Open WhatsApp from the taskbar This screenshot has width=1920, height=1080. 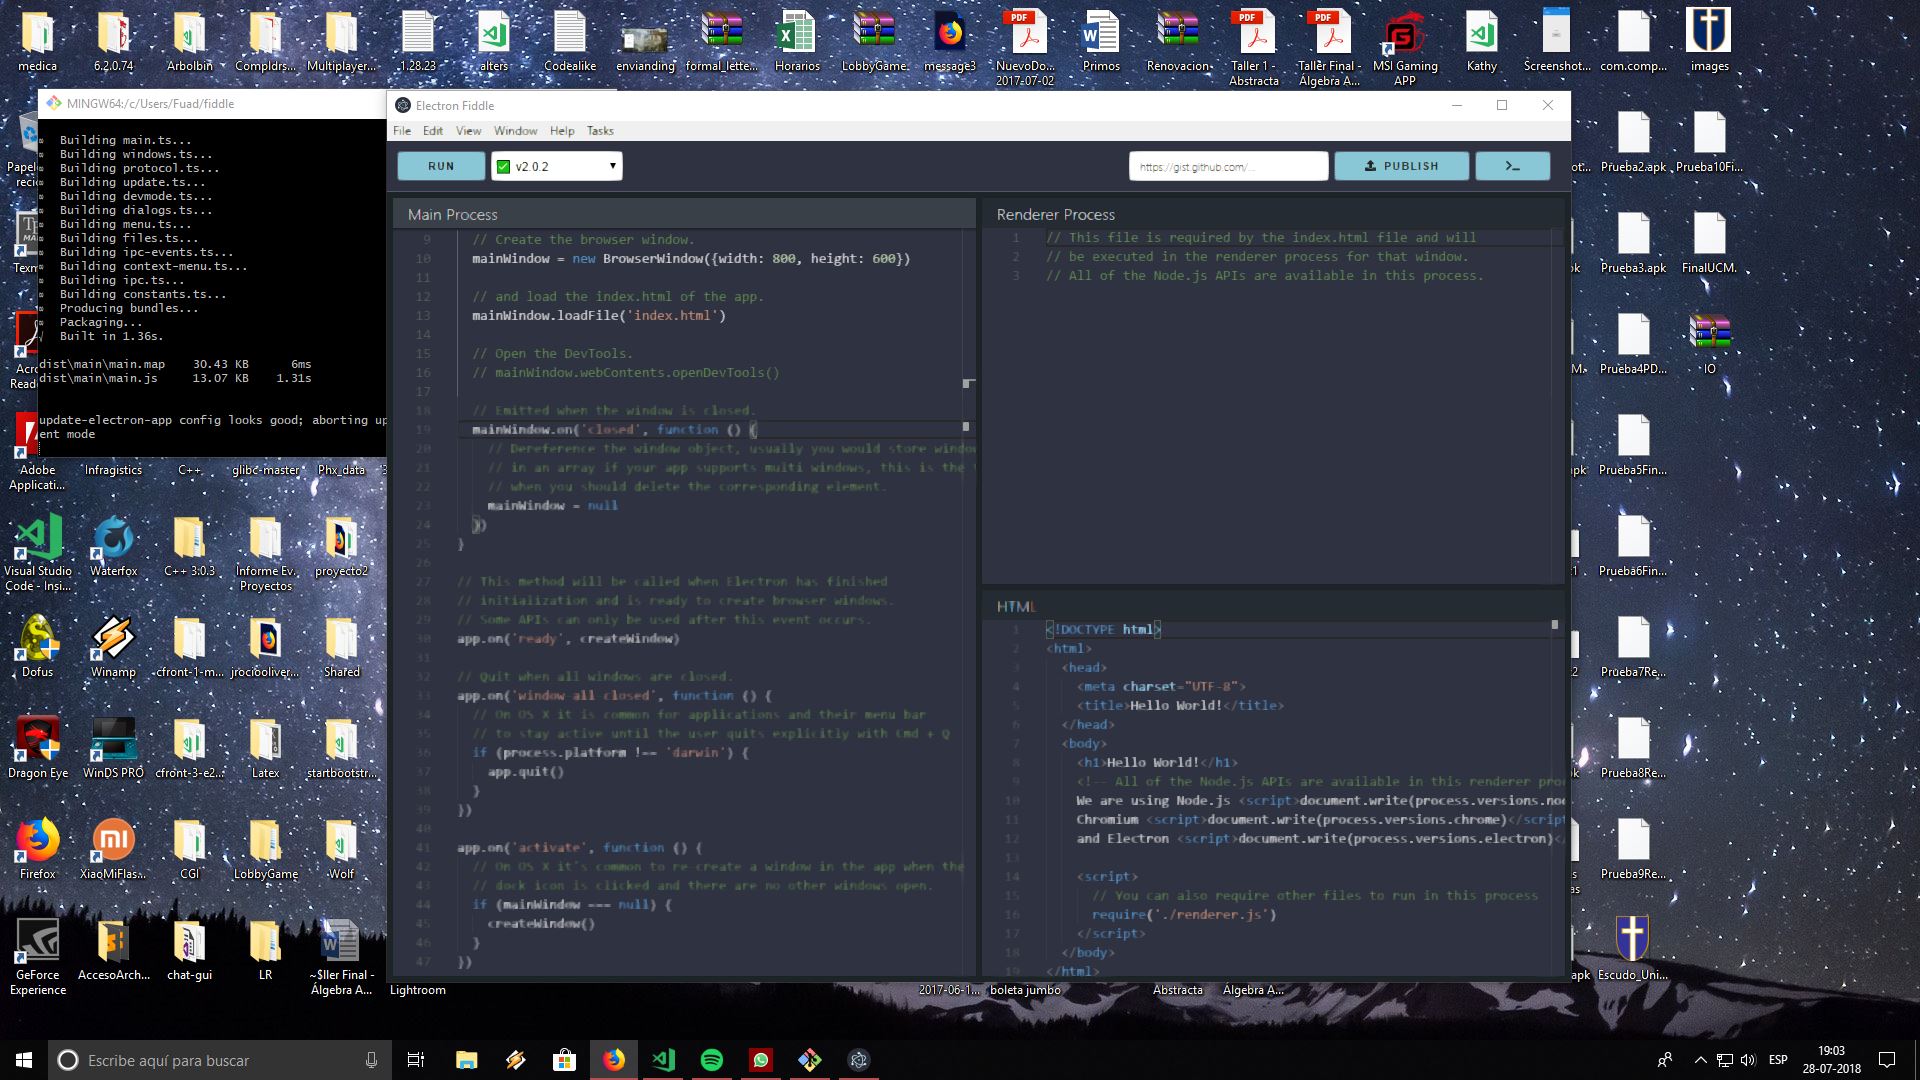(761, 1059)
